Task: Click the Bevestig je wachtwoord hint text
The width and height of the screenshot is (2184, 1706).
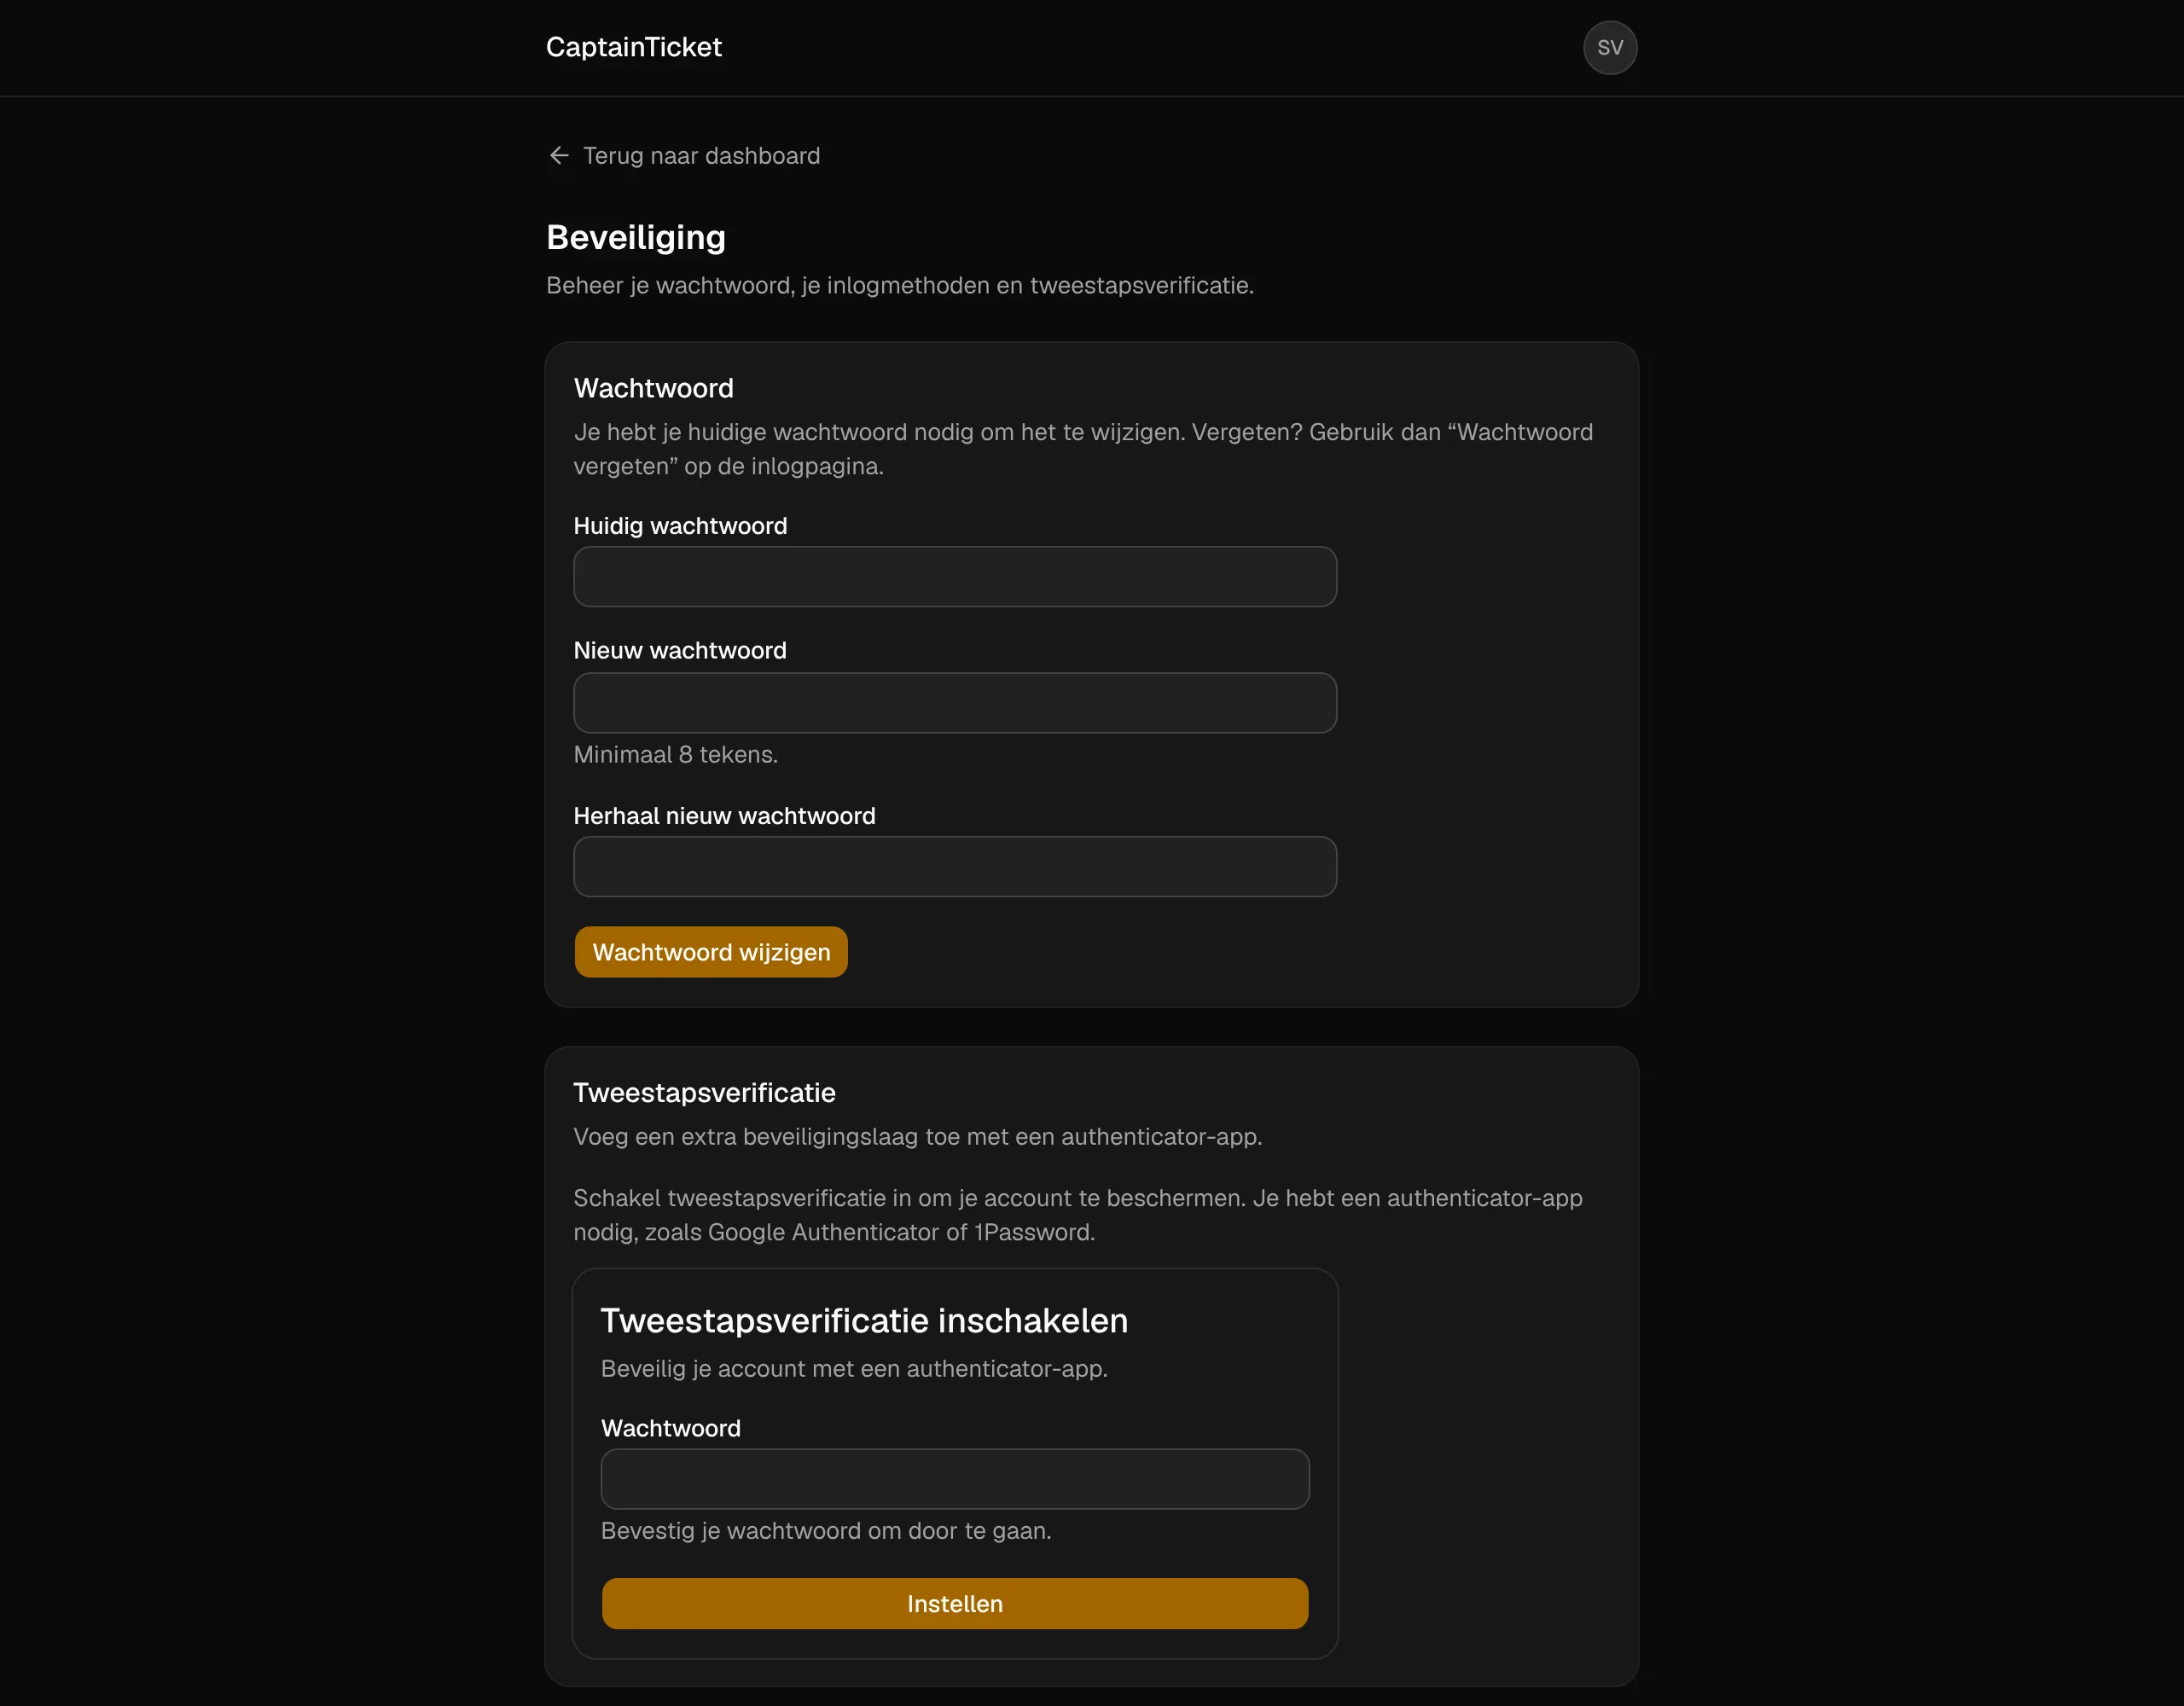Action: tap(825, 1530)
